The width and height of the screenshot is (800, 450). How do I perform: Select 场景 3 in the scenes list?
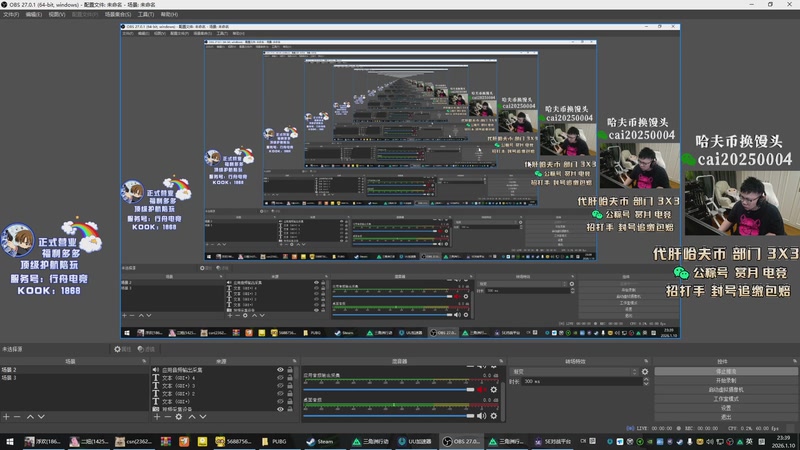click(x=74, y=378)
